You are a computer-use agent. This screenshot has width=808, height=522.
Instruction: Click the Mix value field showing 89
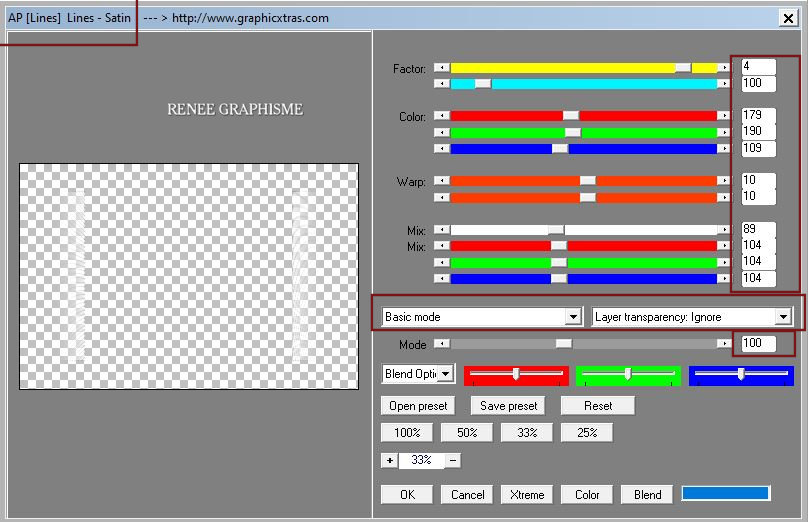758,229
